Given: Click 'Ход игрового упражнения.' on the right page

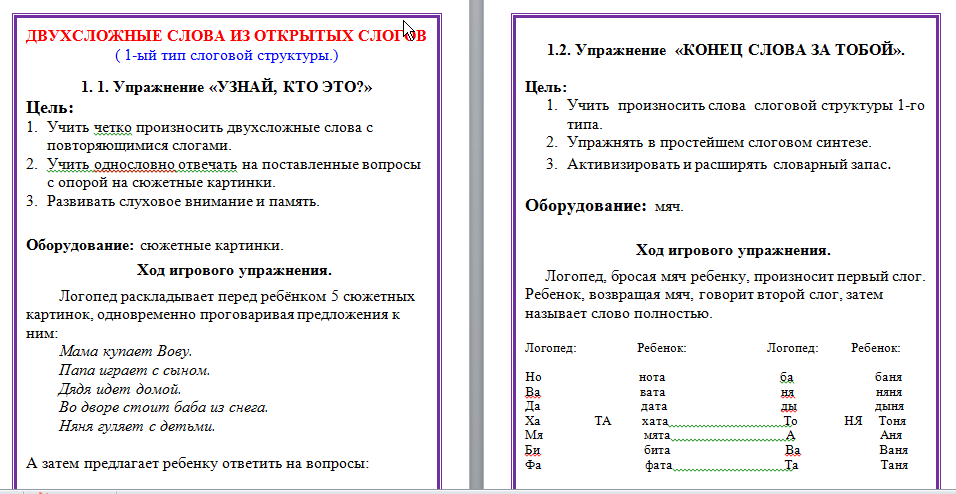Looking at the screenshot, I should 733,250.
